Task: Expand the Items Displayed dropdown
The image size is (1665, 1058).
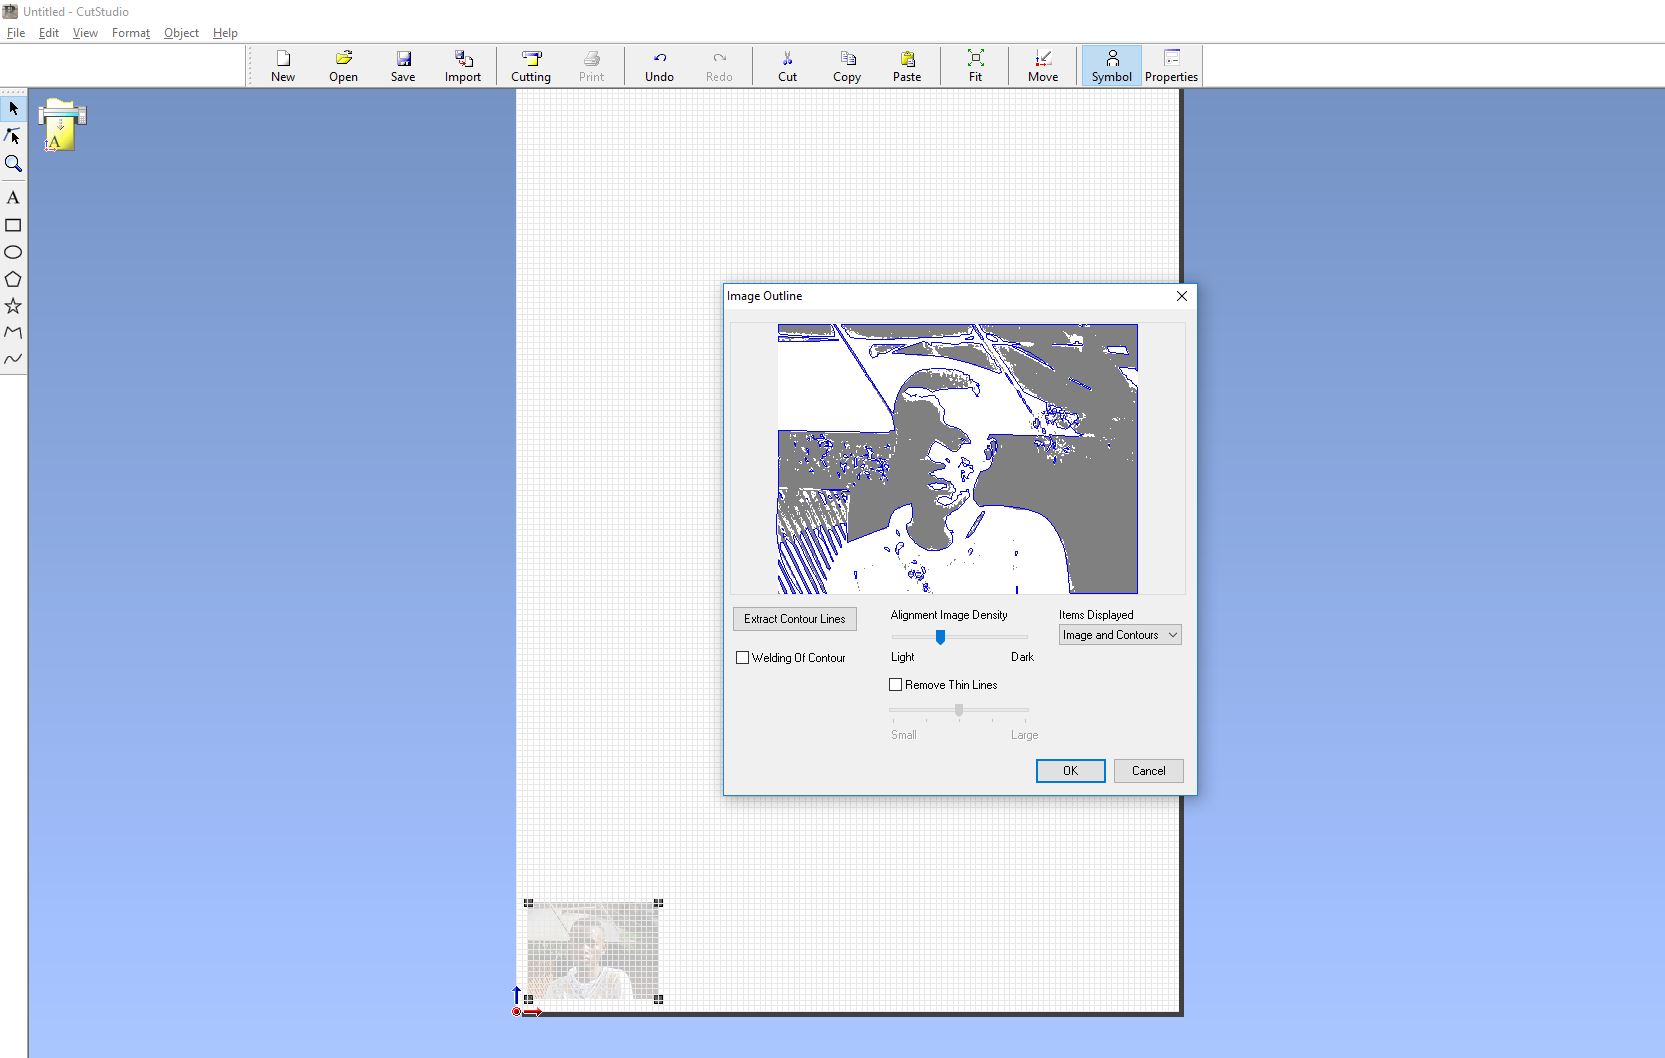Action: click(x=1120, y=635)
